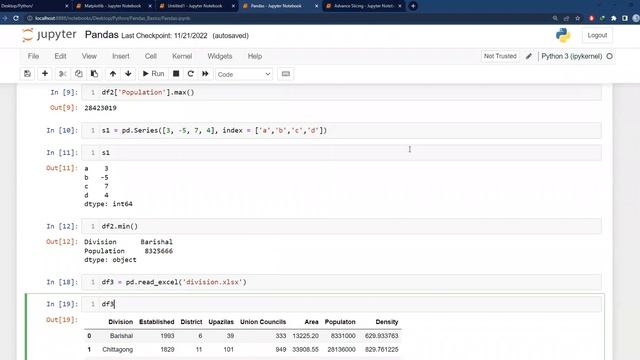This screenshot has height=360, width=640.
Task: Open the browser extensions puzzle icon
Action: click(x=613, y=18)
